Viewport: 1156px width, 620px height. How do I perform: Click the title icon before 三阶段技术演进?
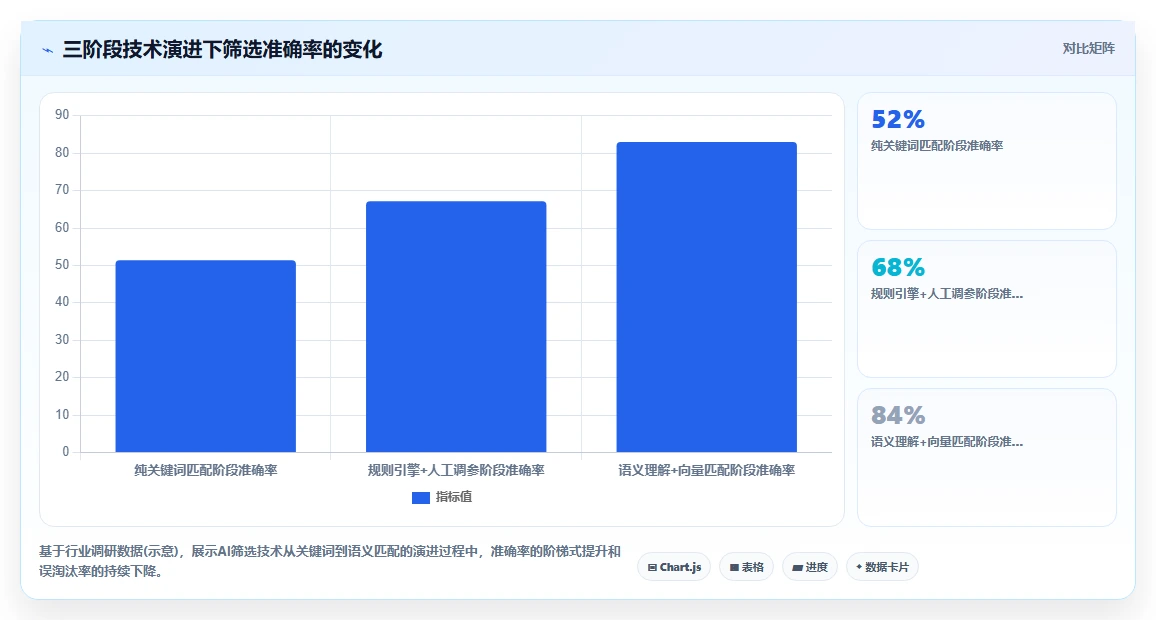[48, 51]
